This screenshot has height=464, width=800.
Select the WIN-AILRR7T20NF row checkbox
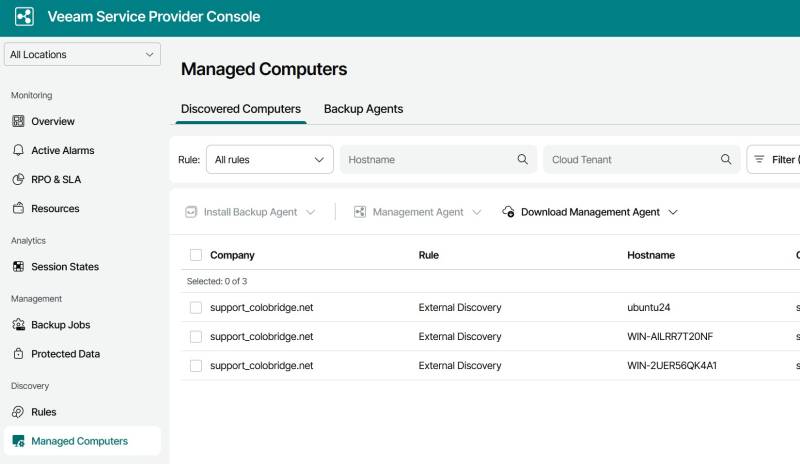(196, 337)
